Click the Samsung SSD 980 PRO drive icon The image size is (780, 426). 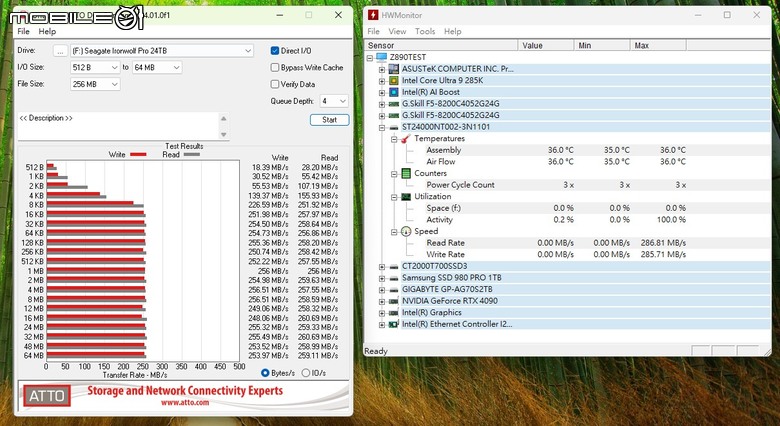393,278
